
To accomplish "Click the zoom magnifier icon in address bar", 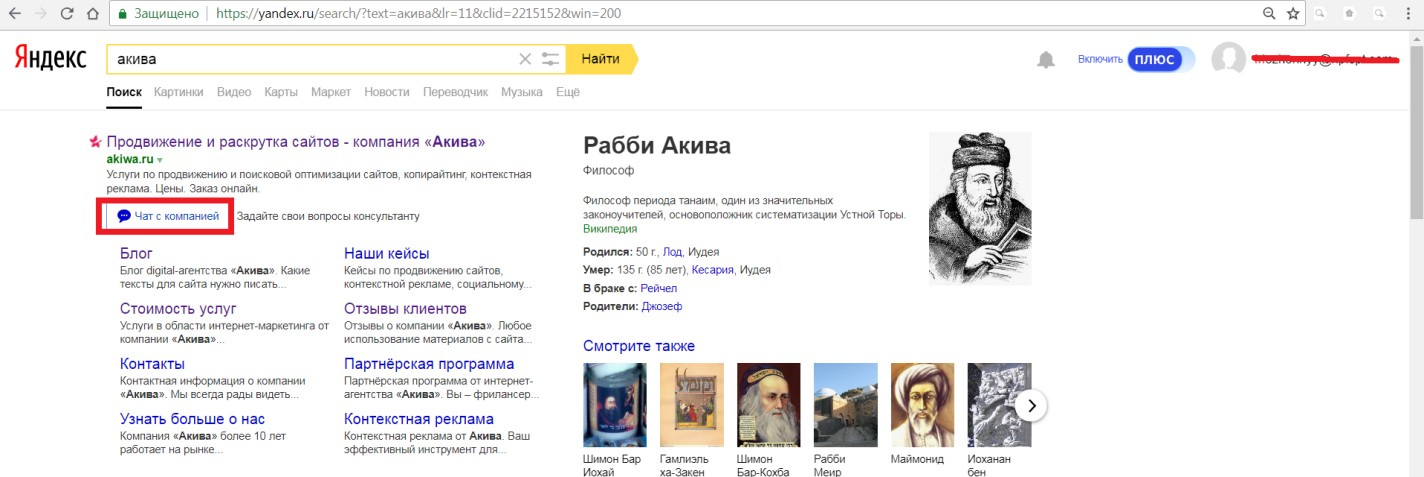I will click(1269, 14).
